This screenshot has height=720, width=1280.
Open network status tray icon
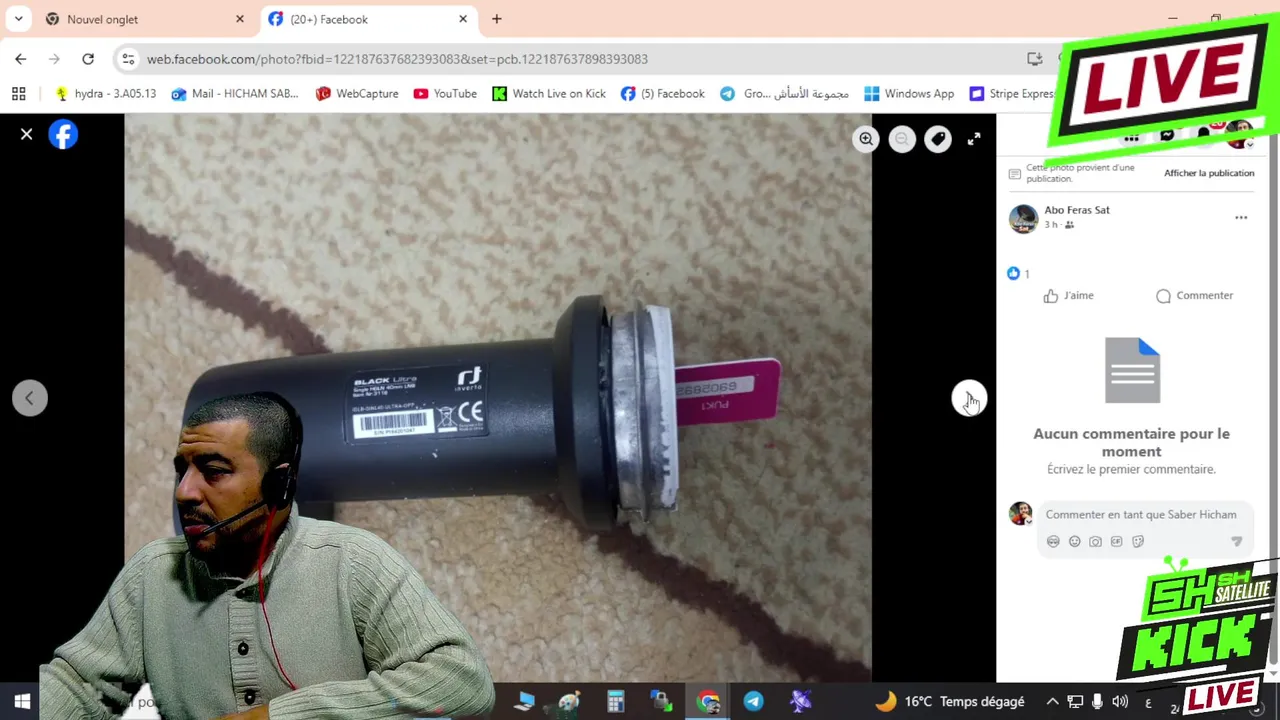point(1075,701)
